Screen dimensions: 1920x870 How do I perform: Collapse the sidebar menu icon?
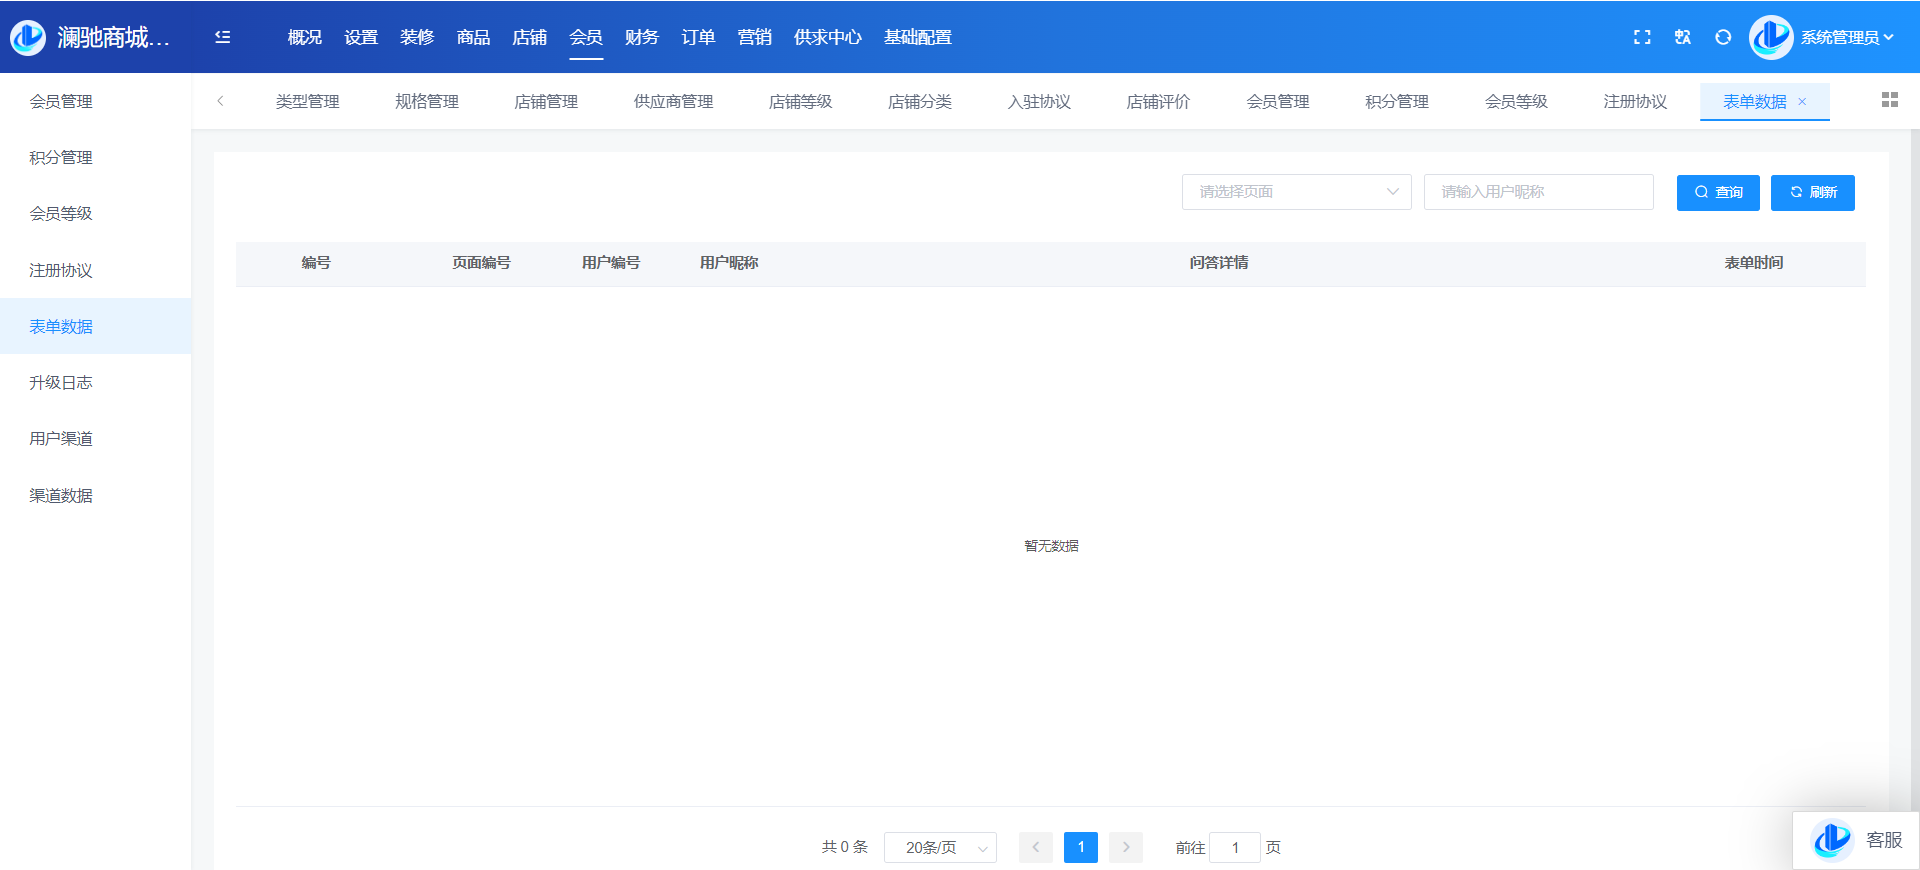[222, 37]
